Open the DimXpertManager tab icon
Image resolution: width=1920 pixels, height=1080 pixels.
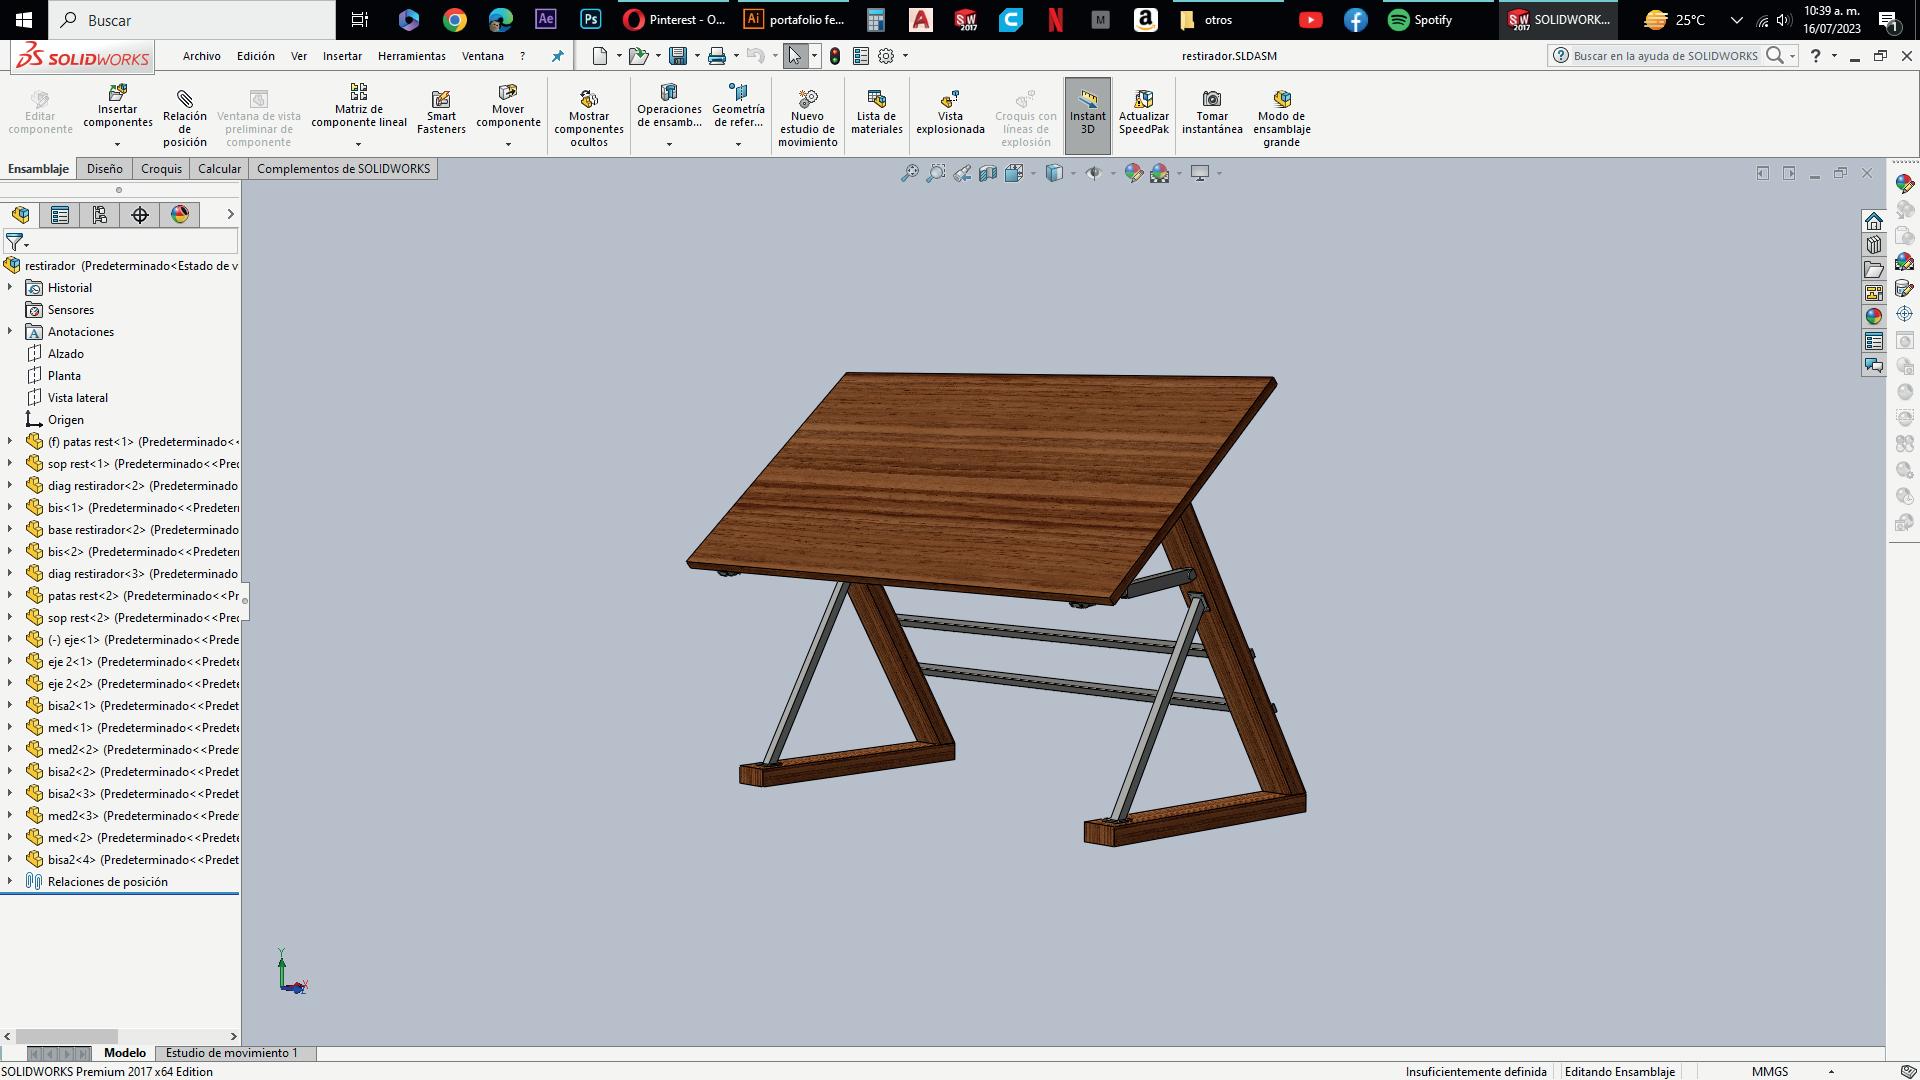(x=140, y=215)
